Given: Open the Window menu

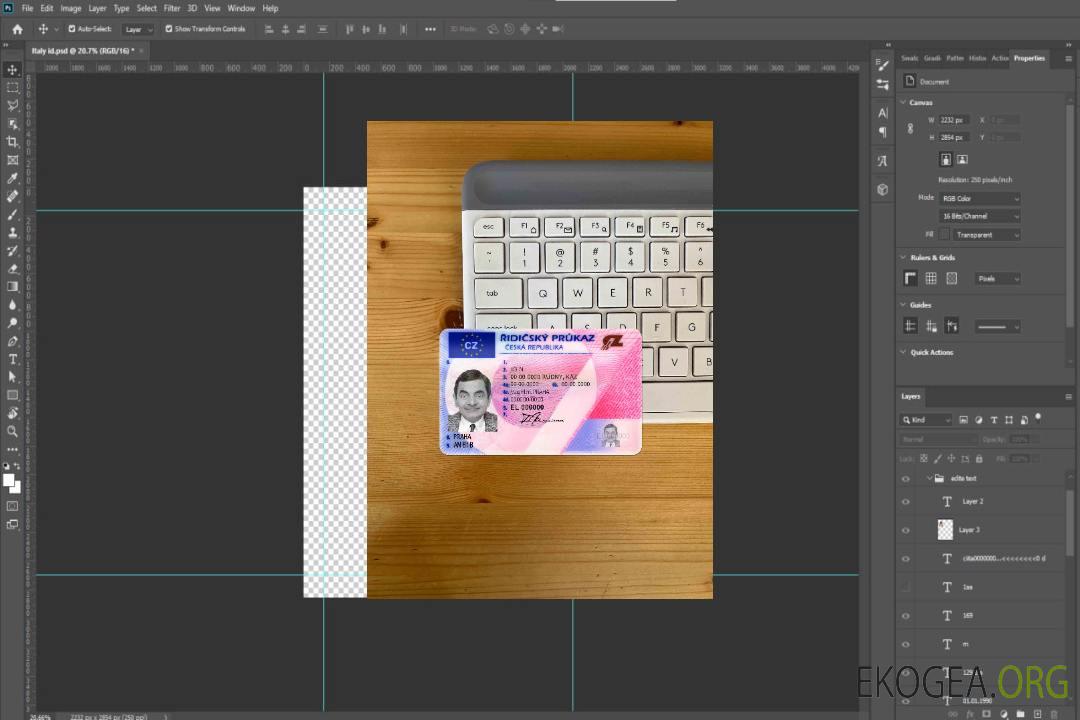Looking at the screenshot, I should pyautogui.click(x=240, y=8).
